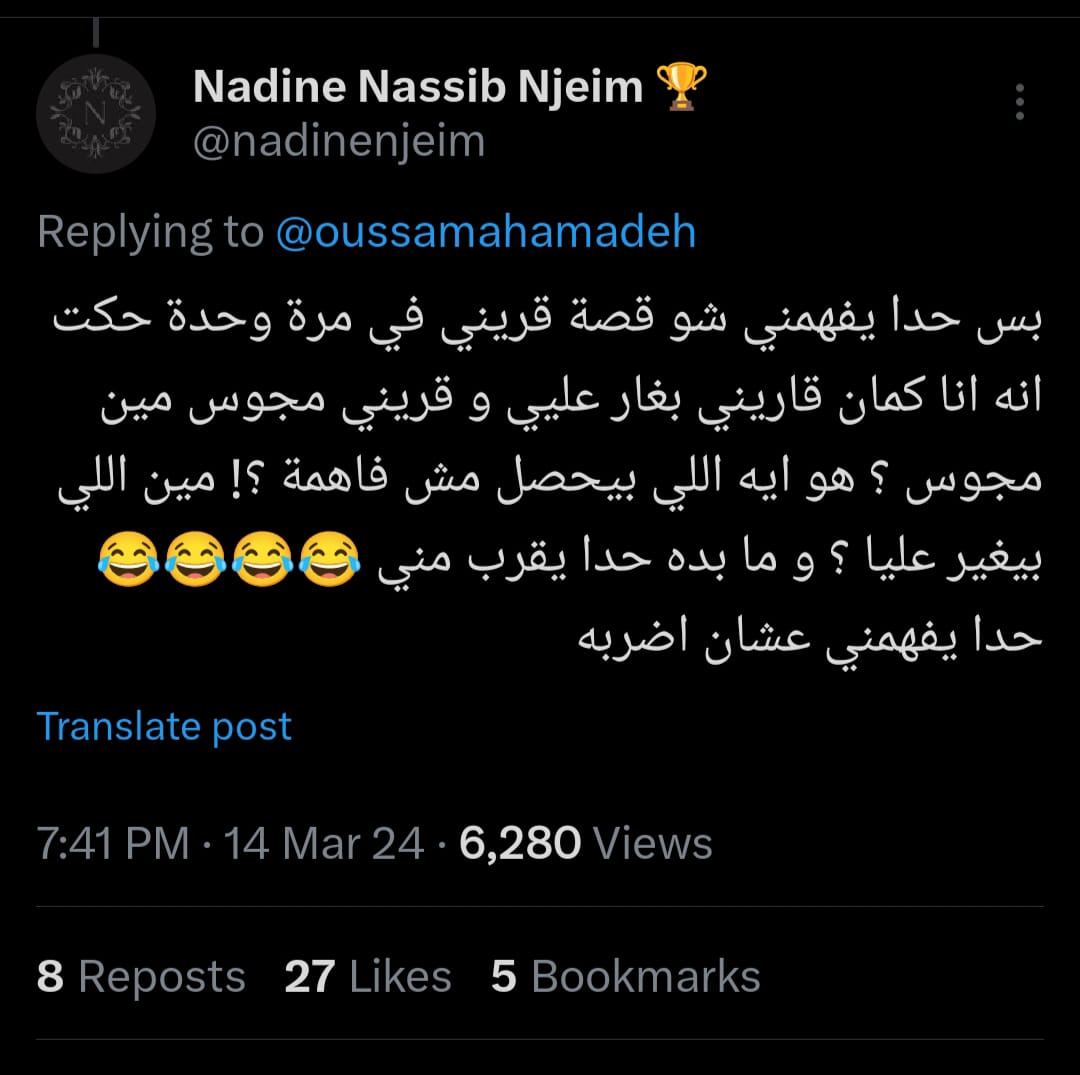Click the @nadinenjeim handle
The image size is (1080, 1075).
click(338, 141)
